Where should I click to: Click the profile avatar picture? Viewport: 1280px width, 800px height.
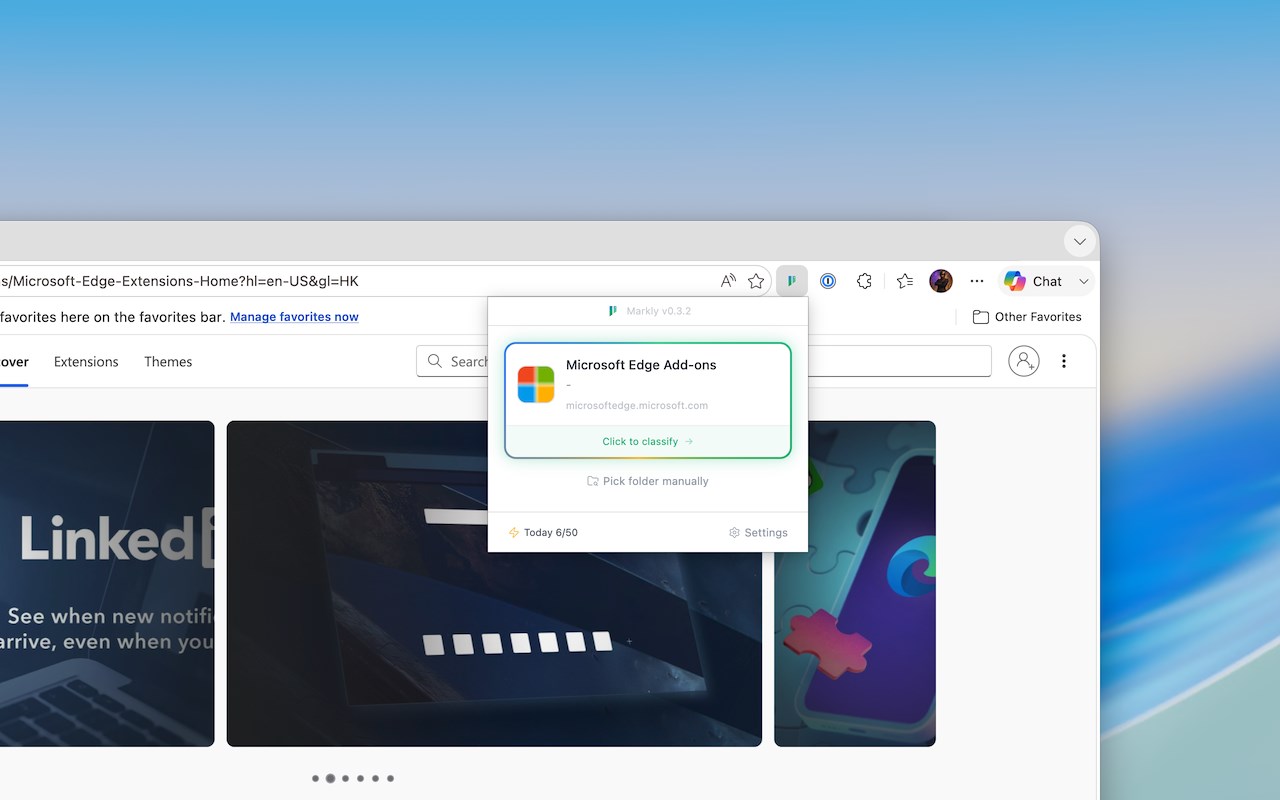pos(941,281)
